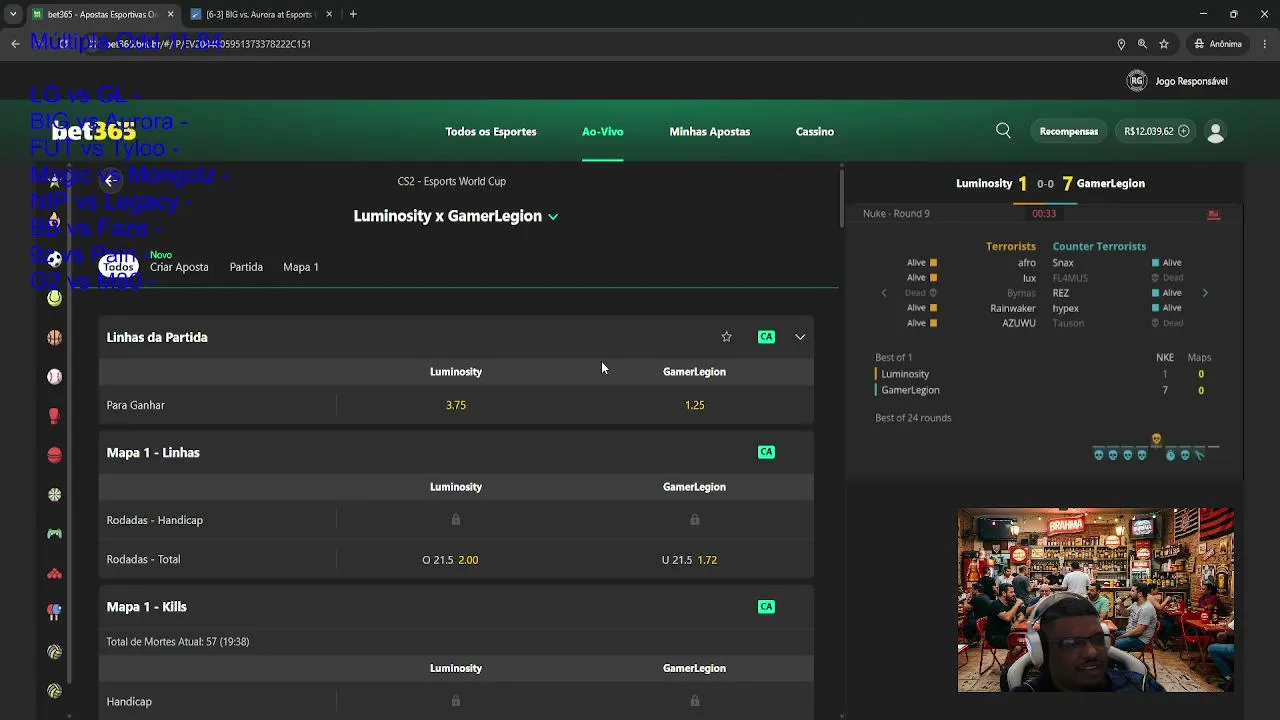The height and width of the screenshot is (720, 1280).
Task: Select the table tennis paddles icon
Action: pyautogui.click(x=54, y=612)
